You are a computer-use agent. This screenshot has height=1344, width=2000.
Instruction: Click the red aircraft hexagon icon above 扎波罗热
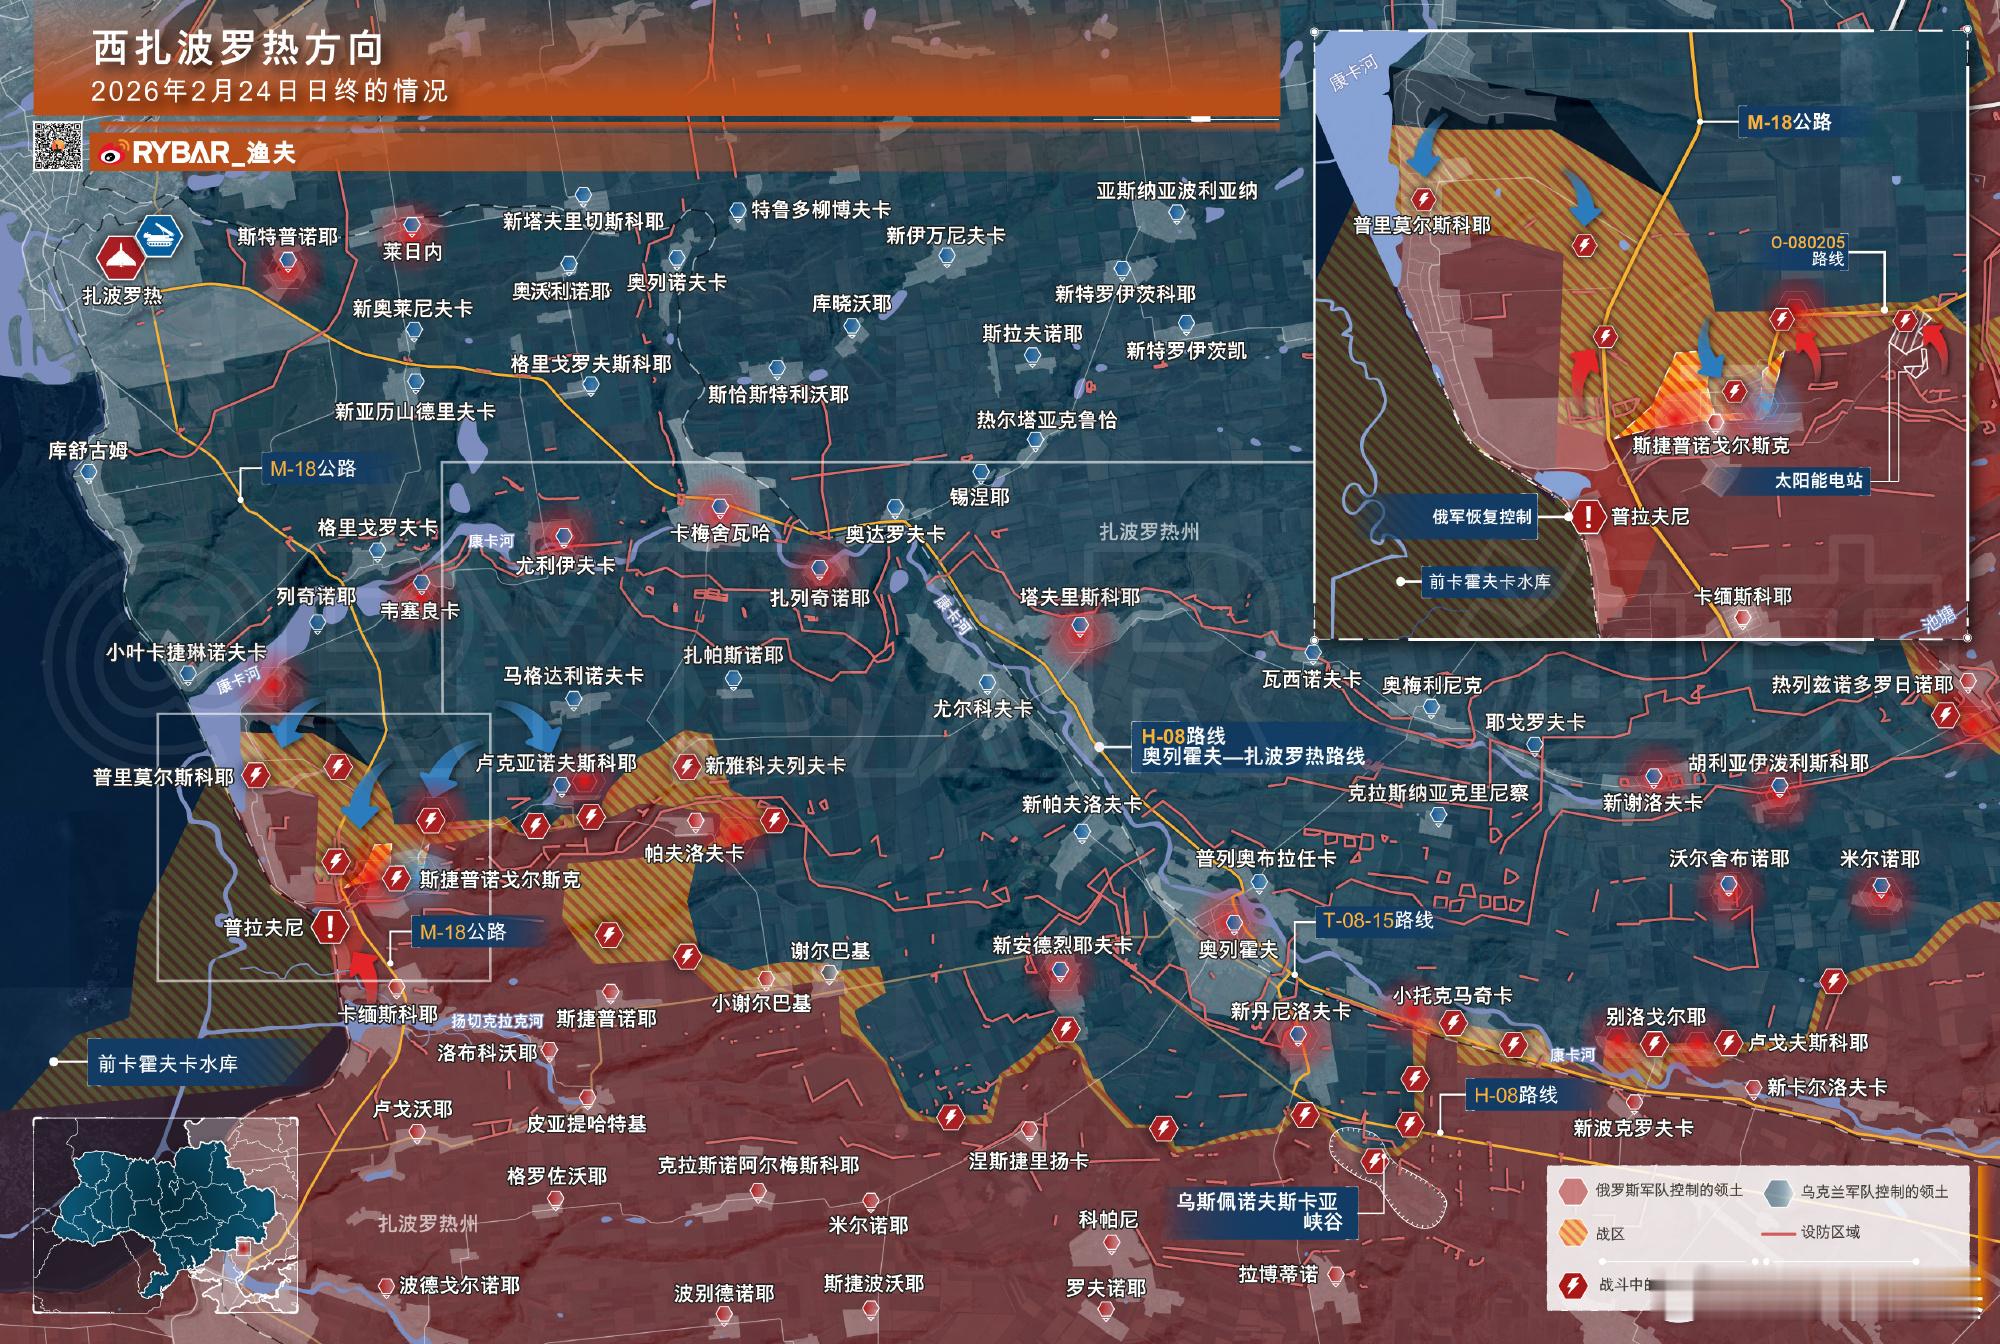point(122,257)
